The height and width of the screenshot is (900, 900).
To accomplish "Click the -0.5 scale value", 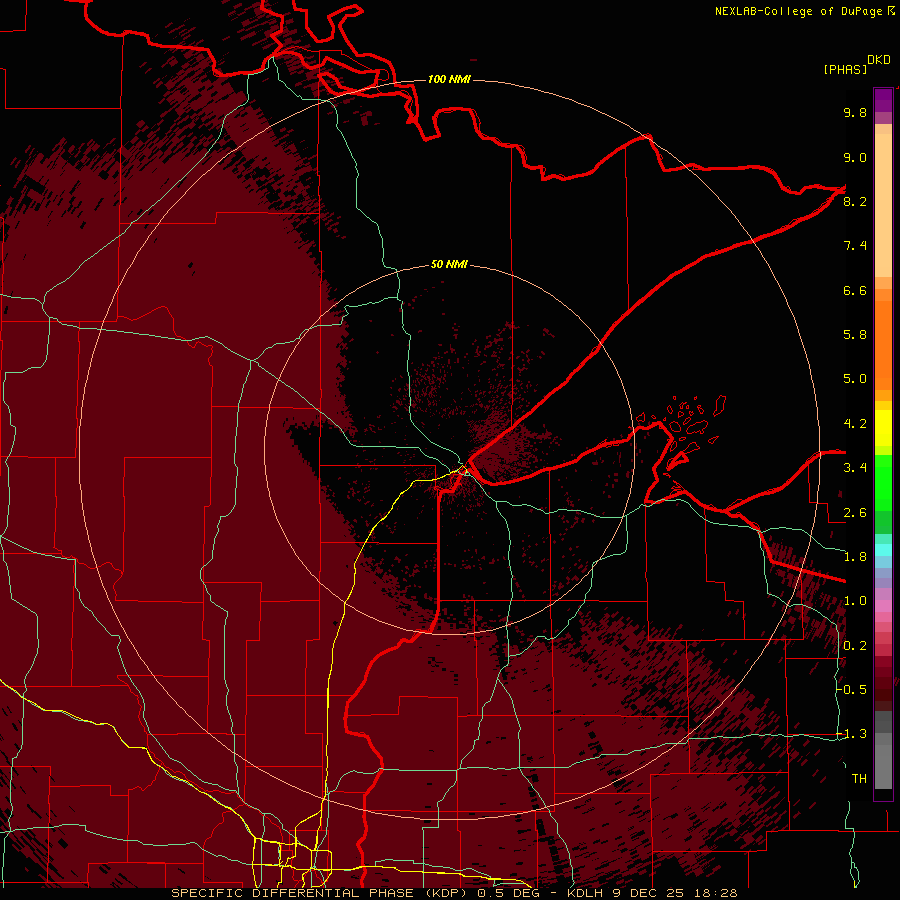I will 852,690.
